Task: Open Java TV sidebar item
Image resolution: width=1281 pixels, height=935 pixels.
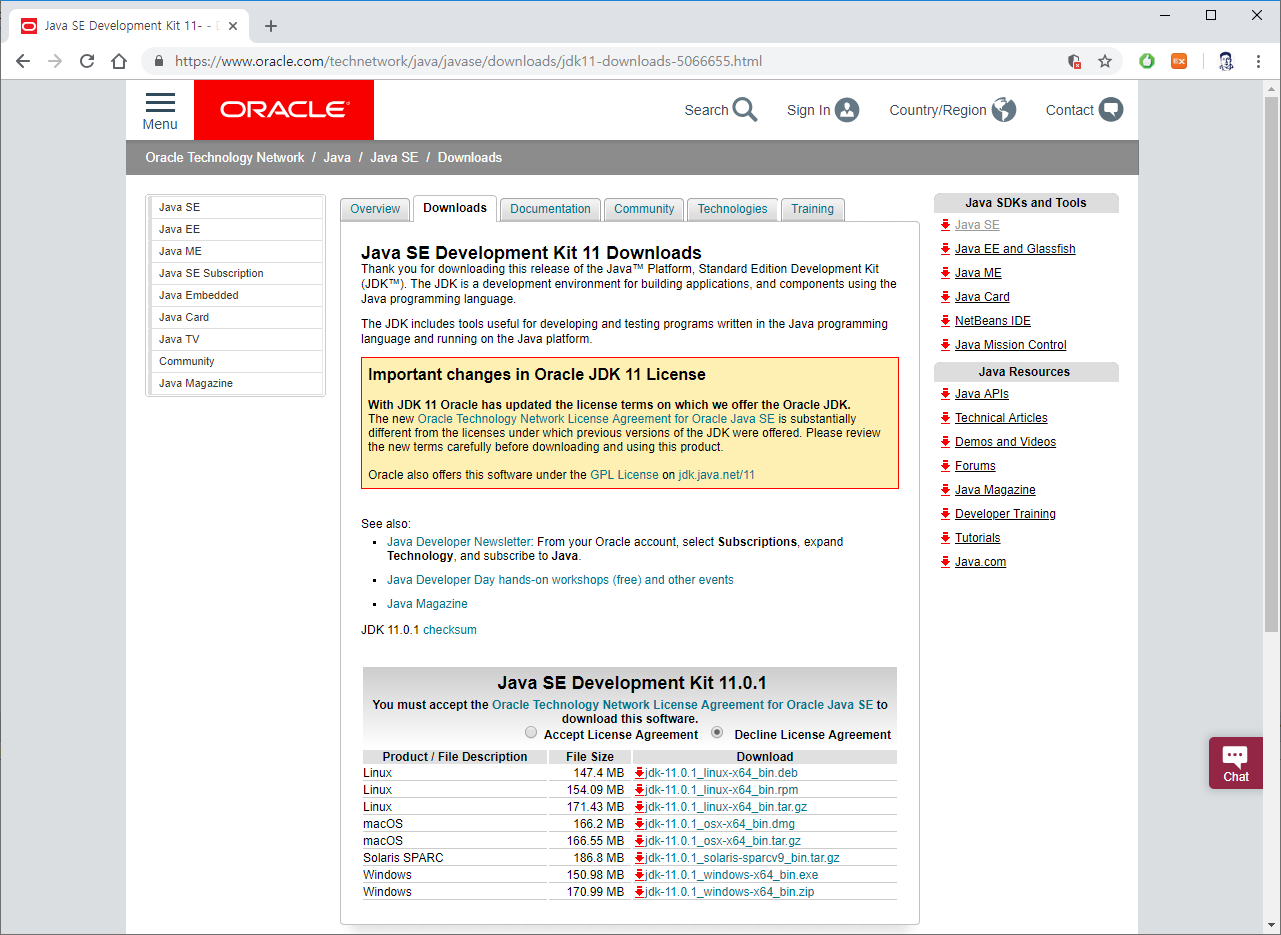Action: [x=237, y=339]
